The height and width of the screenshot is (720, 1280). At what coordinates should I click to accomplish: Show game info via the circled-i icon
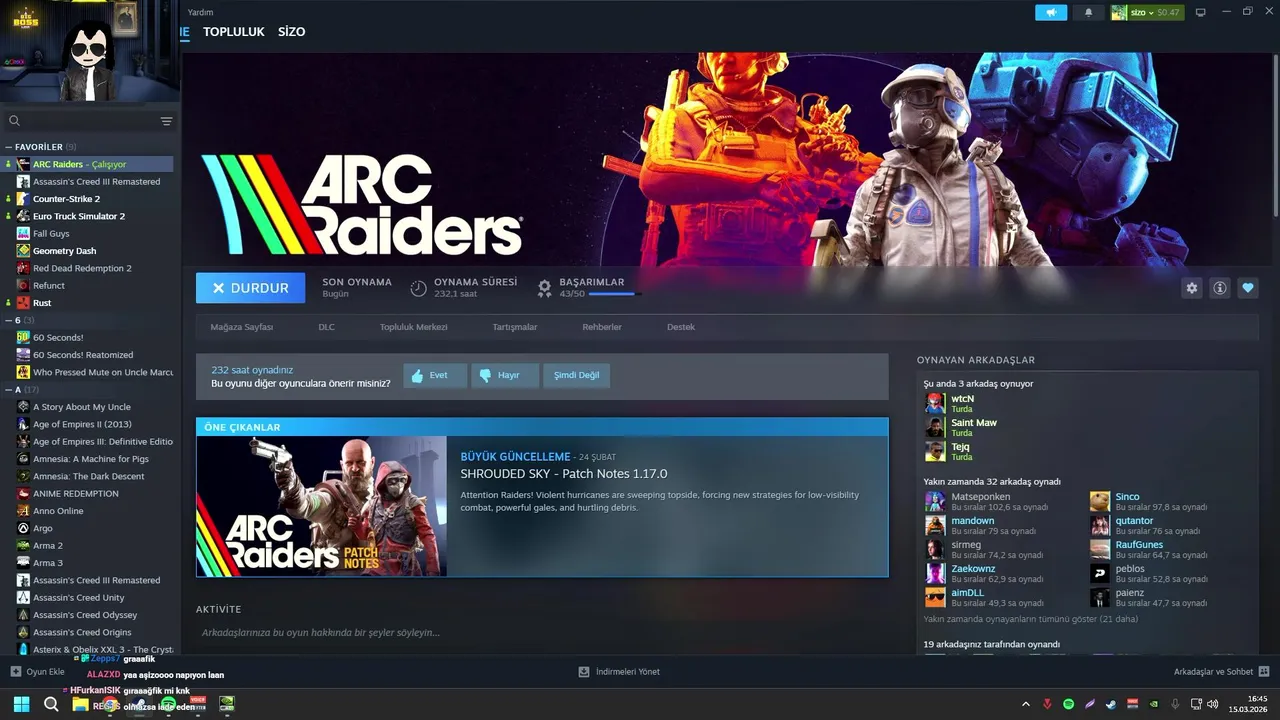click(x=1220, y=288)
